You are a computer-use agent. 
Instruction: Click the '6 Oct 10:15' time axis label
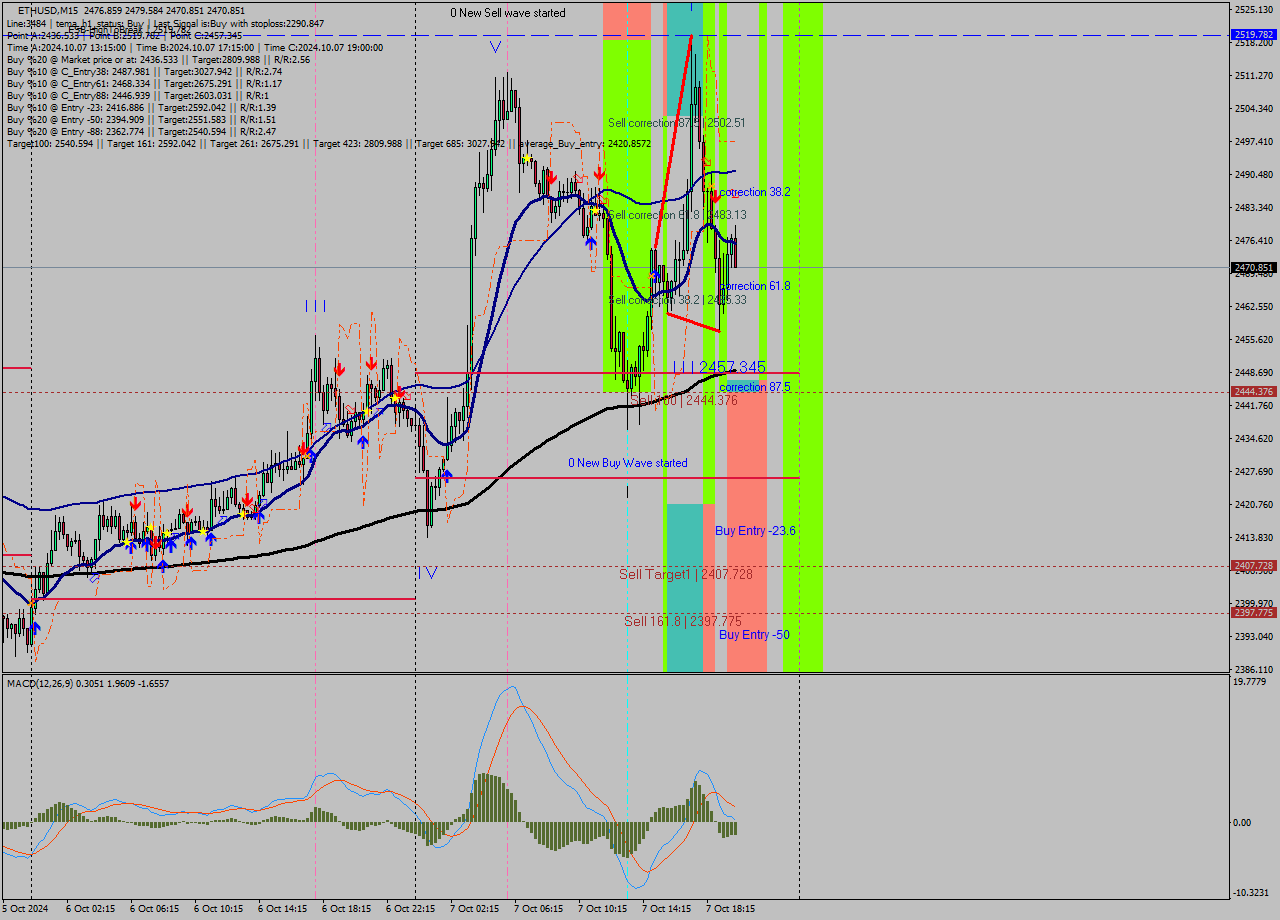(x=219, y=909)
